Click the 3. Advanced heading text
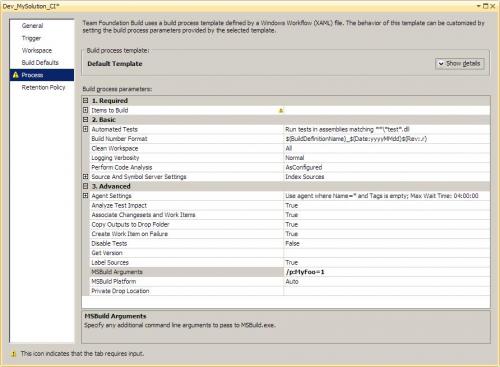 coord(111,186)
